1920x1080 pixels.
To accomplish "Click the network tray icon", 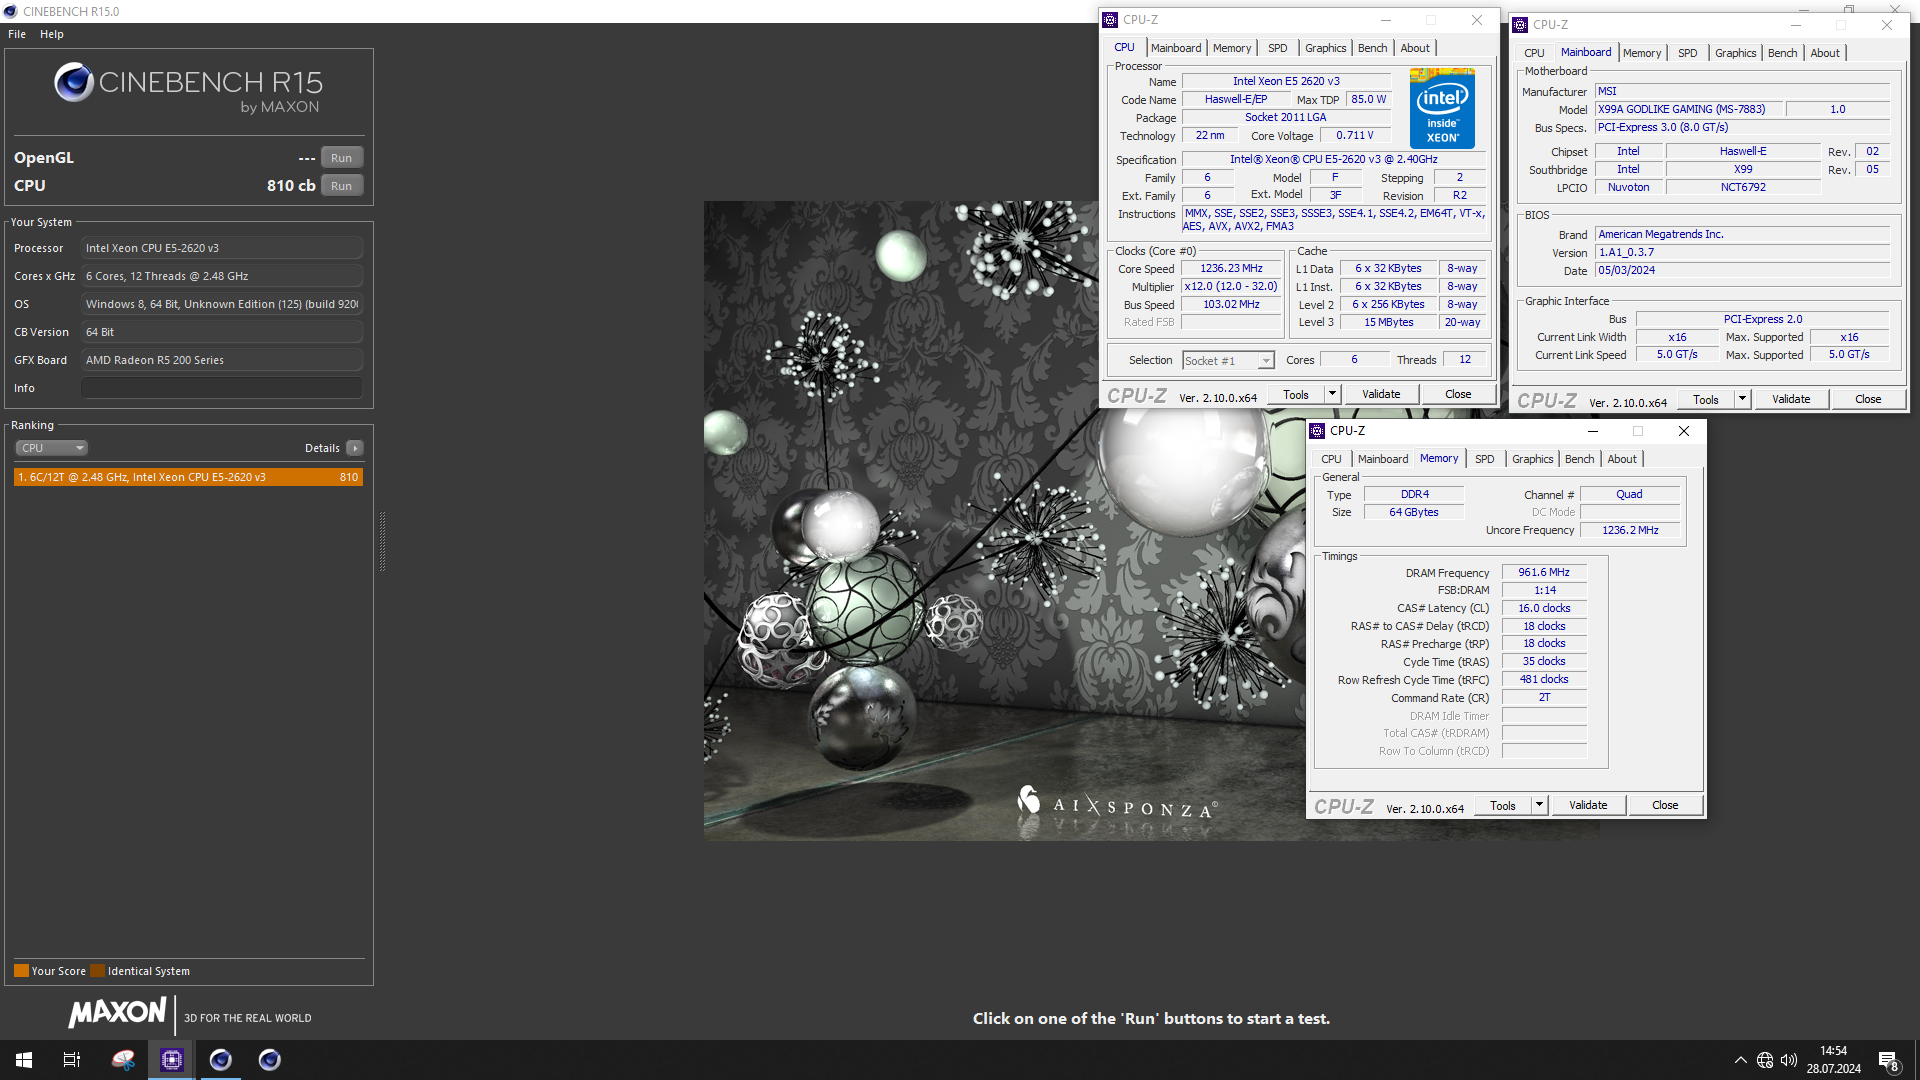I will pos(1765,1060).
